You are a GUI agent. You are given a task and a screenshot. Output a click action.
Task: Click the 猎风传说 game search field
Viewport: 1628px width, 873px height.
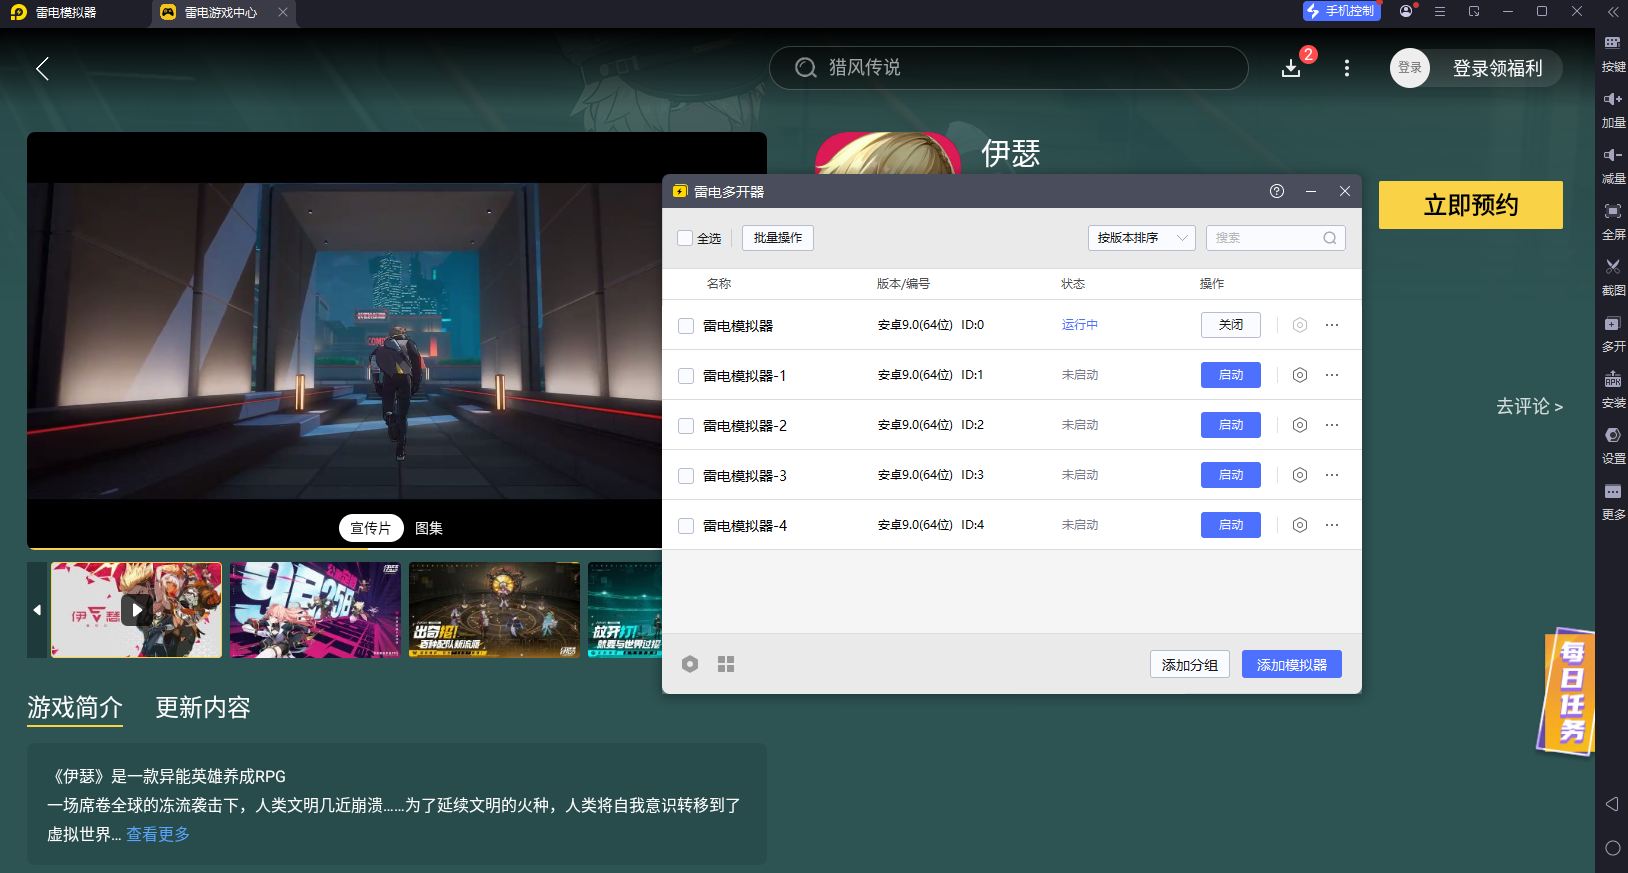point(1008,68)
